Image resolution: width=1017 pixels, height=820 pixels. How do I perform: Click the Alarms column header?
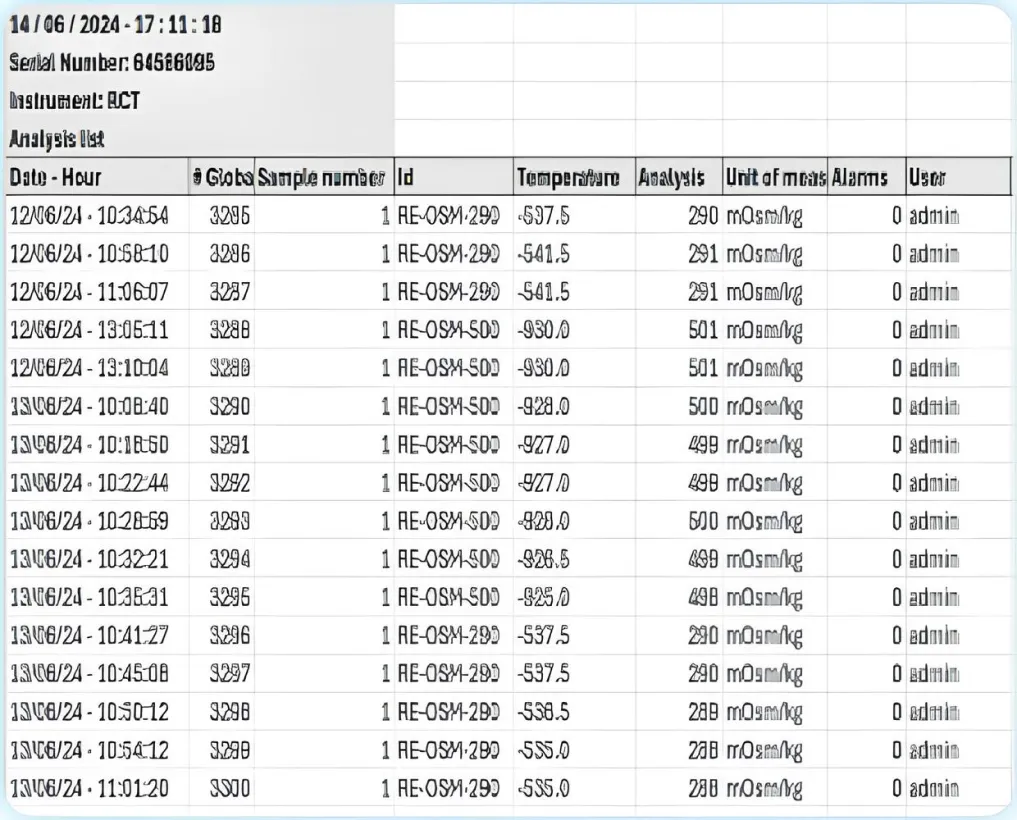[x=865, y=178]
